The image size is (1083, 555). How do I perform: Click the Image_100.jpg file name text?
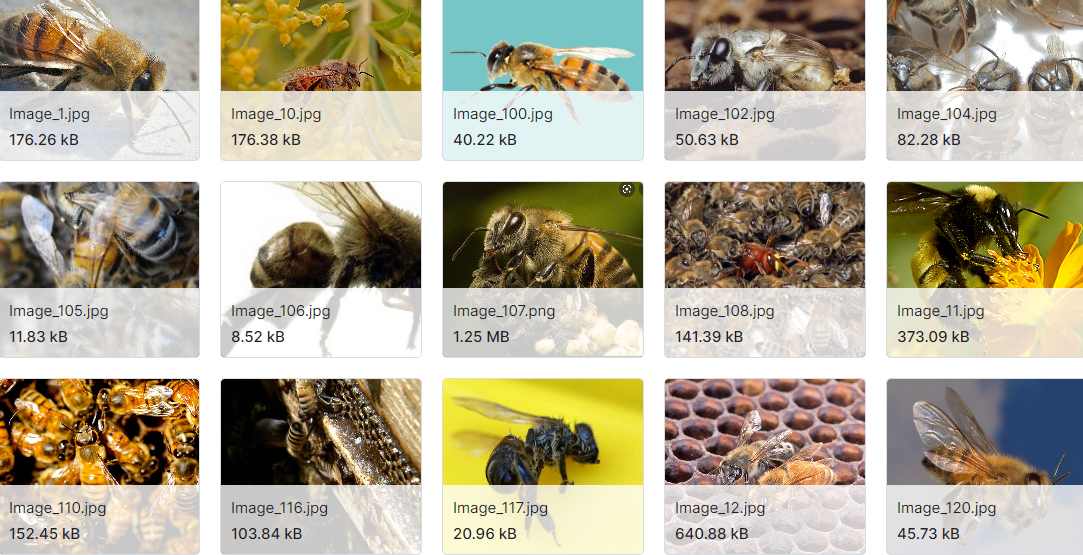coord(503,115)
